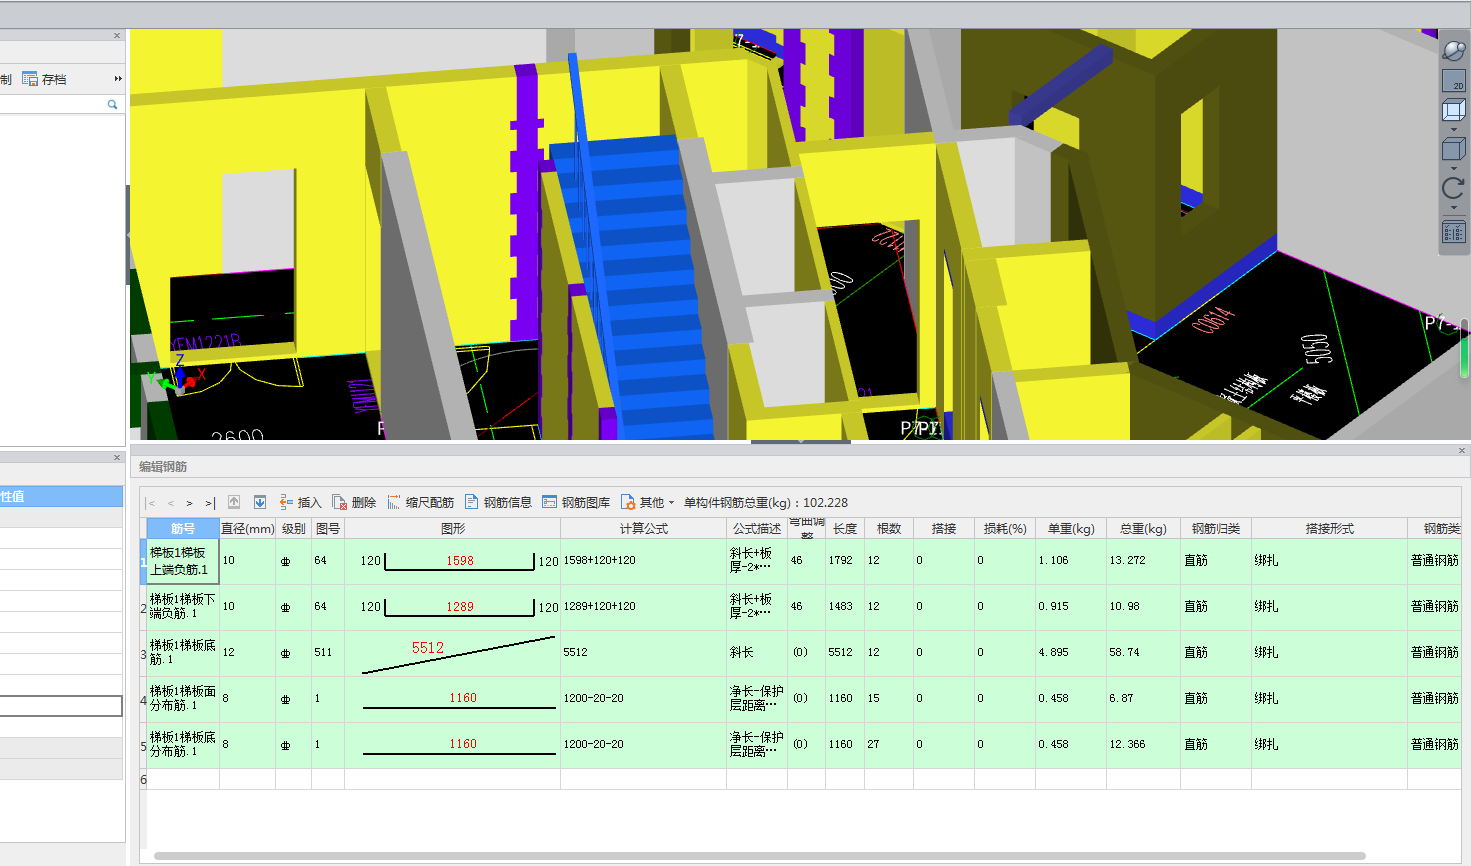Expand the solid cube dropdown arrow

(x=1454, y=168)
